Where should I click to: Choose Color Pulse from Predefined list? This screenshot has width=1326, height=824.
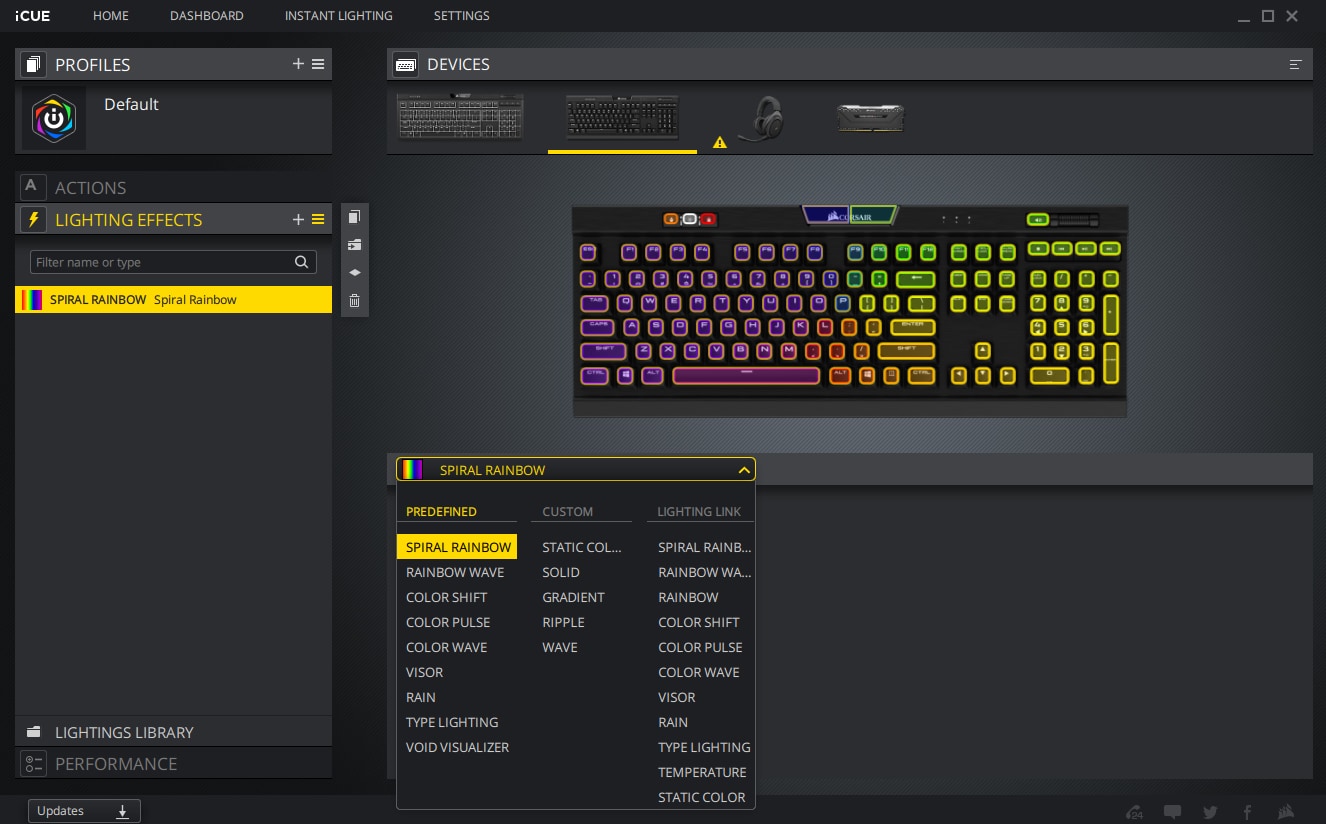click(x=448, y=622)
